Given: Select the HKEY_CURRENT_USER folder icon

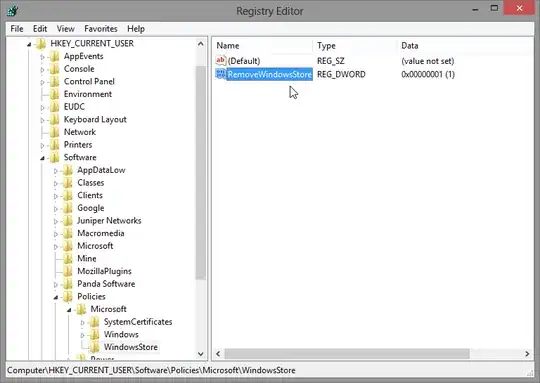Looking at the screenshot, I should 41,43.
